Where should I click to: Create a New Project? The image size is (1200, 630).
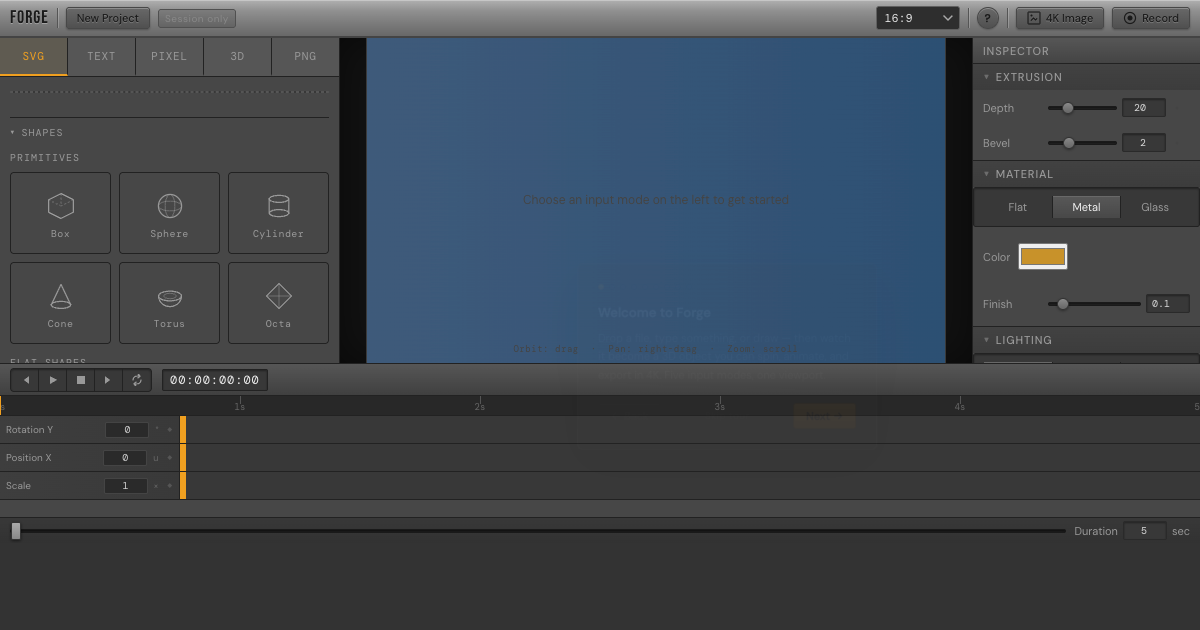tap(108, 18)
